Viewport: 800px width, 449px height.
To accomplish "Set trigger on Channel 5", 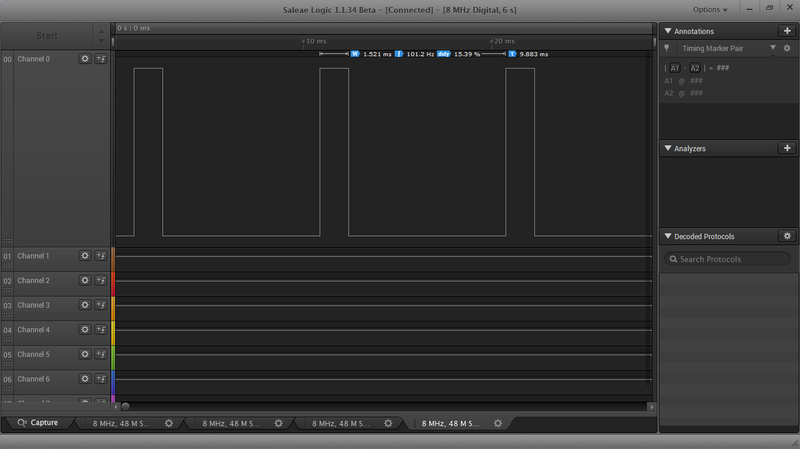I will pyautogui.click(x=101, y=354).
